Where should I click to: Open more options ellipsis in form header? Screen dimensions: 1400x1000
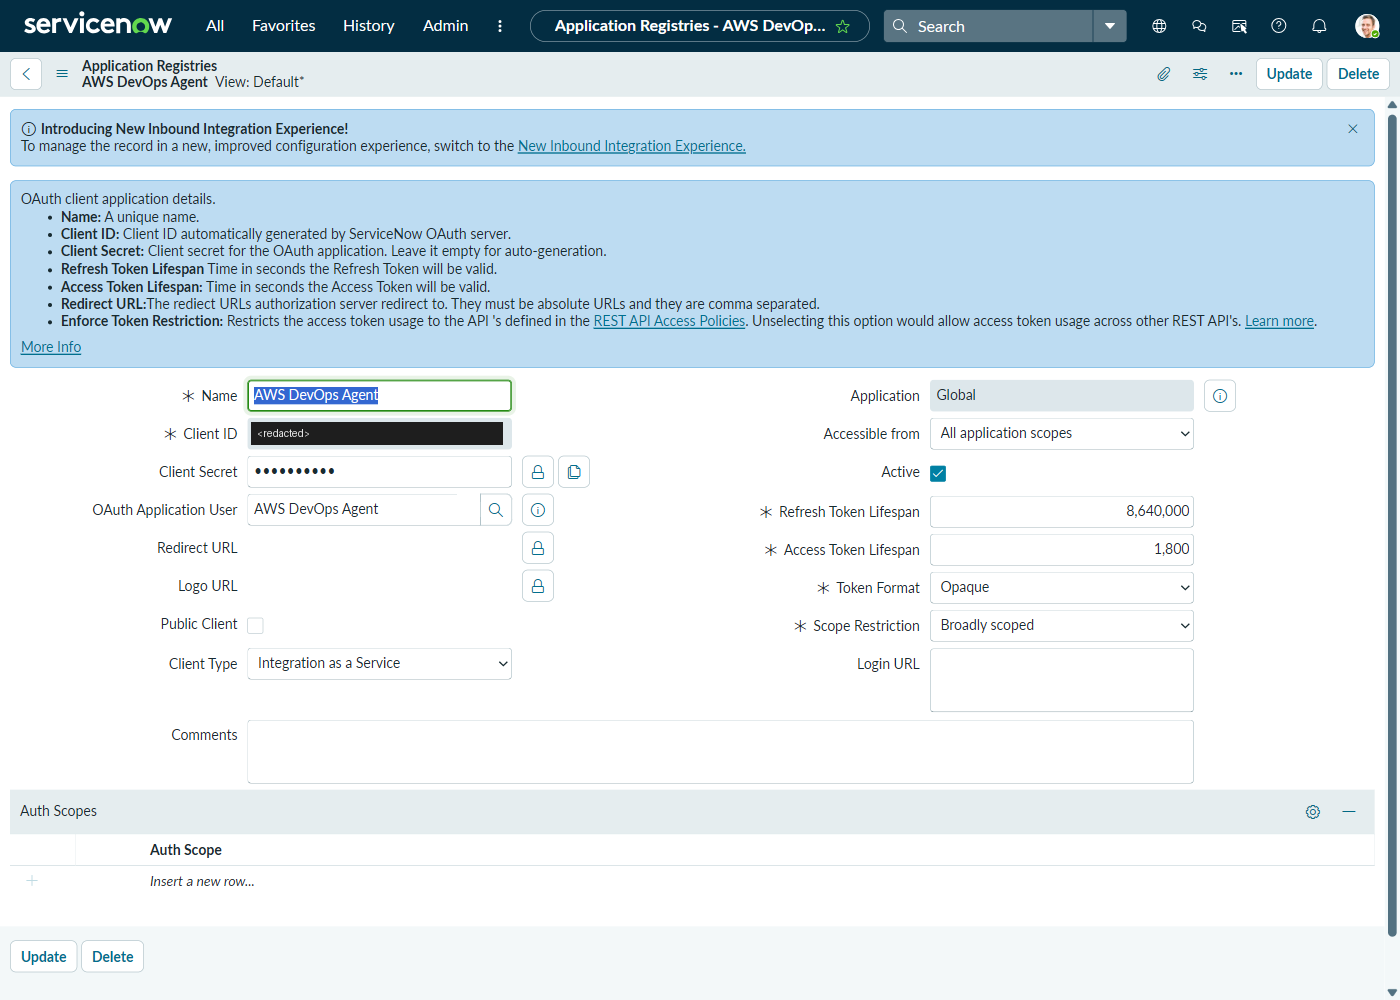tap(1236, 74)
